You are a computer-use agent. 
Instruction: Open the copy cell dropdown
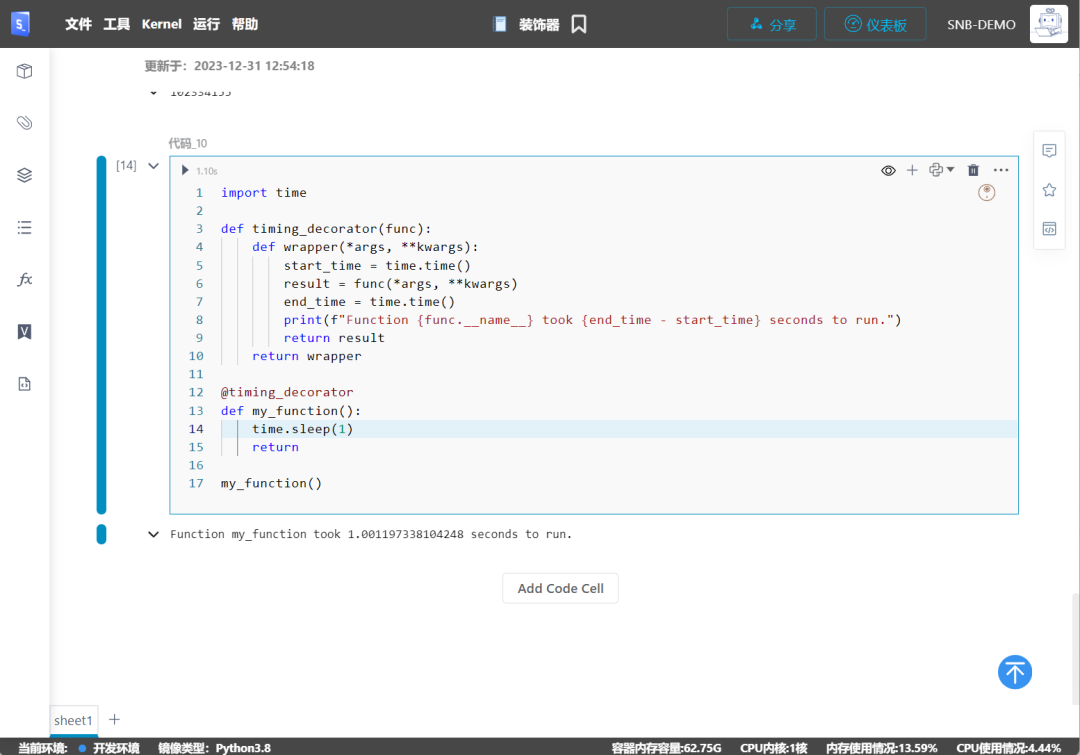[942, 170]
